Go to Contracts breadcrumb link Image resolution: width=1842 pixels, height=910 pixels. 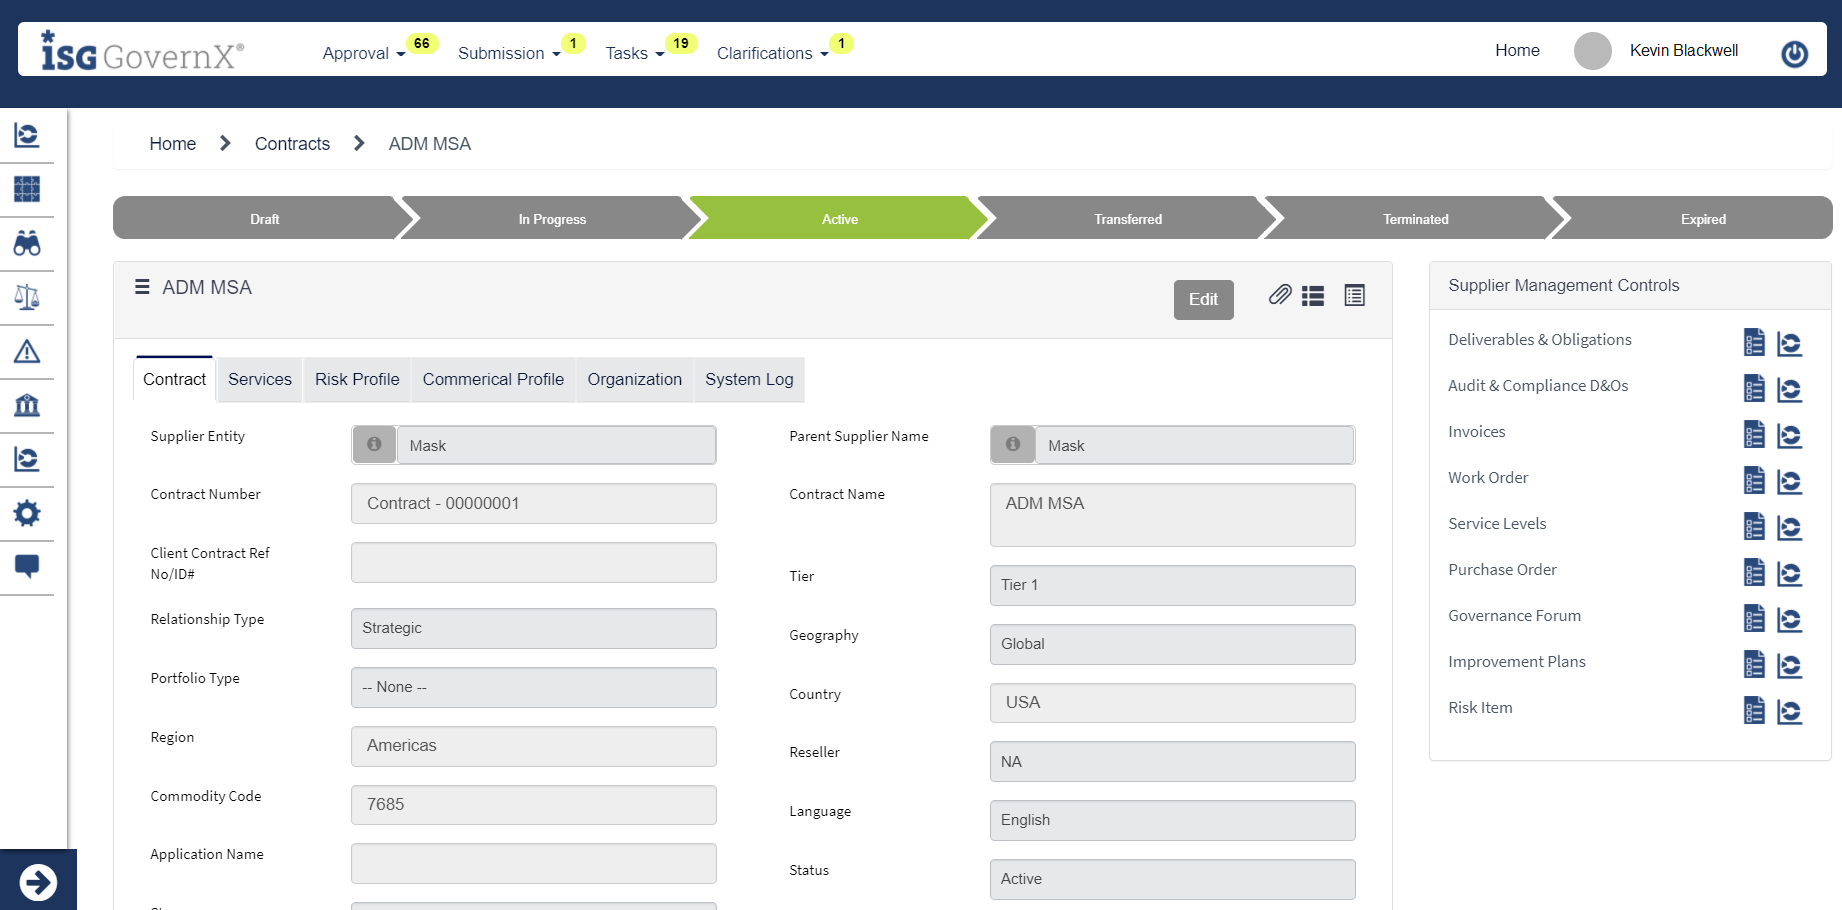pyautogui.click(x=292, y=144)
